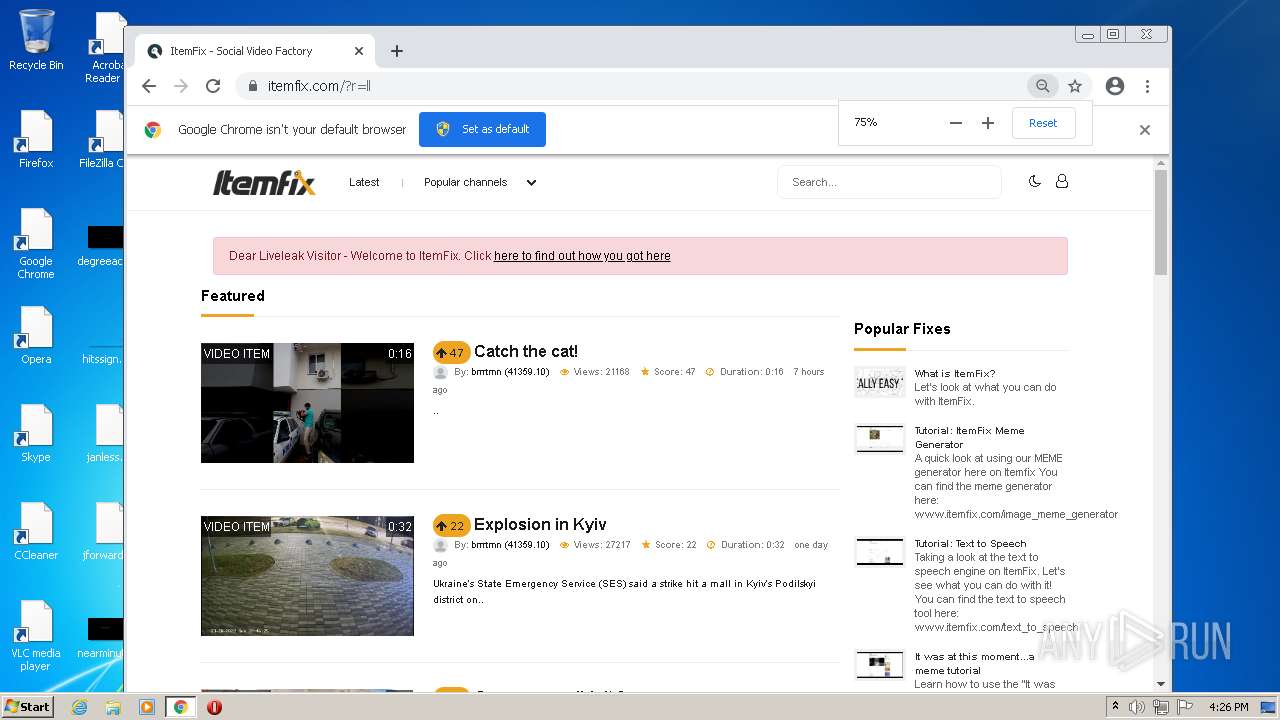This screenshot has width=1280, height=720.
Task: Reset page zoom level
Action: click(x=1043, y=123)
